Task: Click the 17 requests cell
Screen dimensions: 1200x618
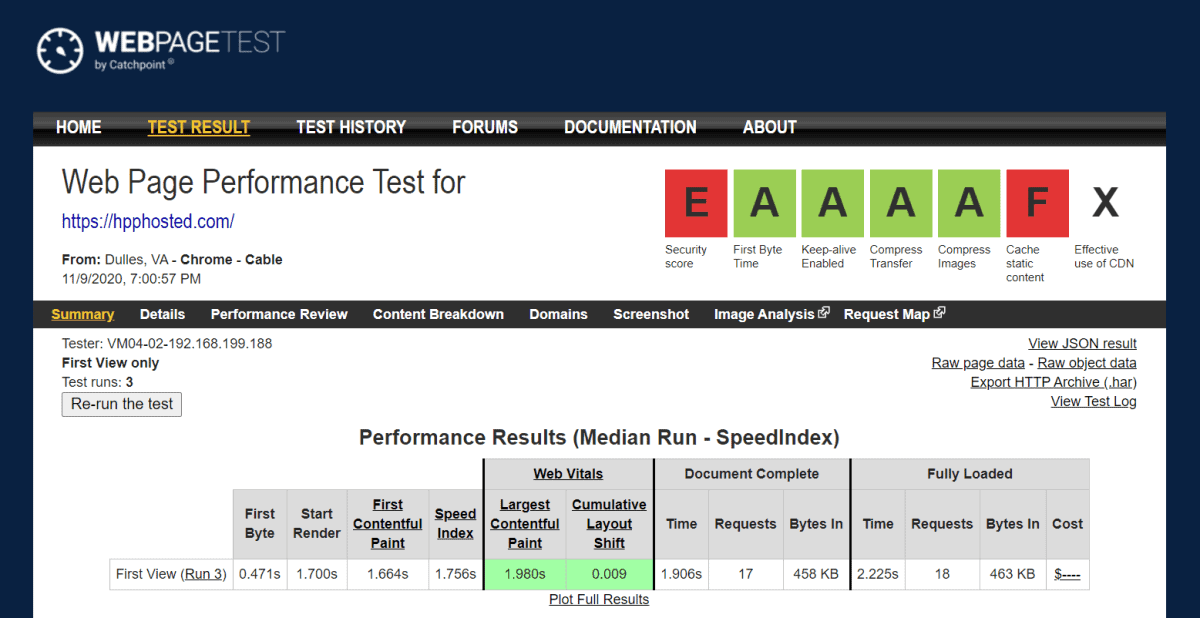Action: click(745, 574)
